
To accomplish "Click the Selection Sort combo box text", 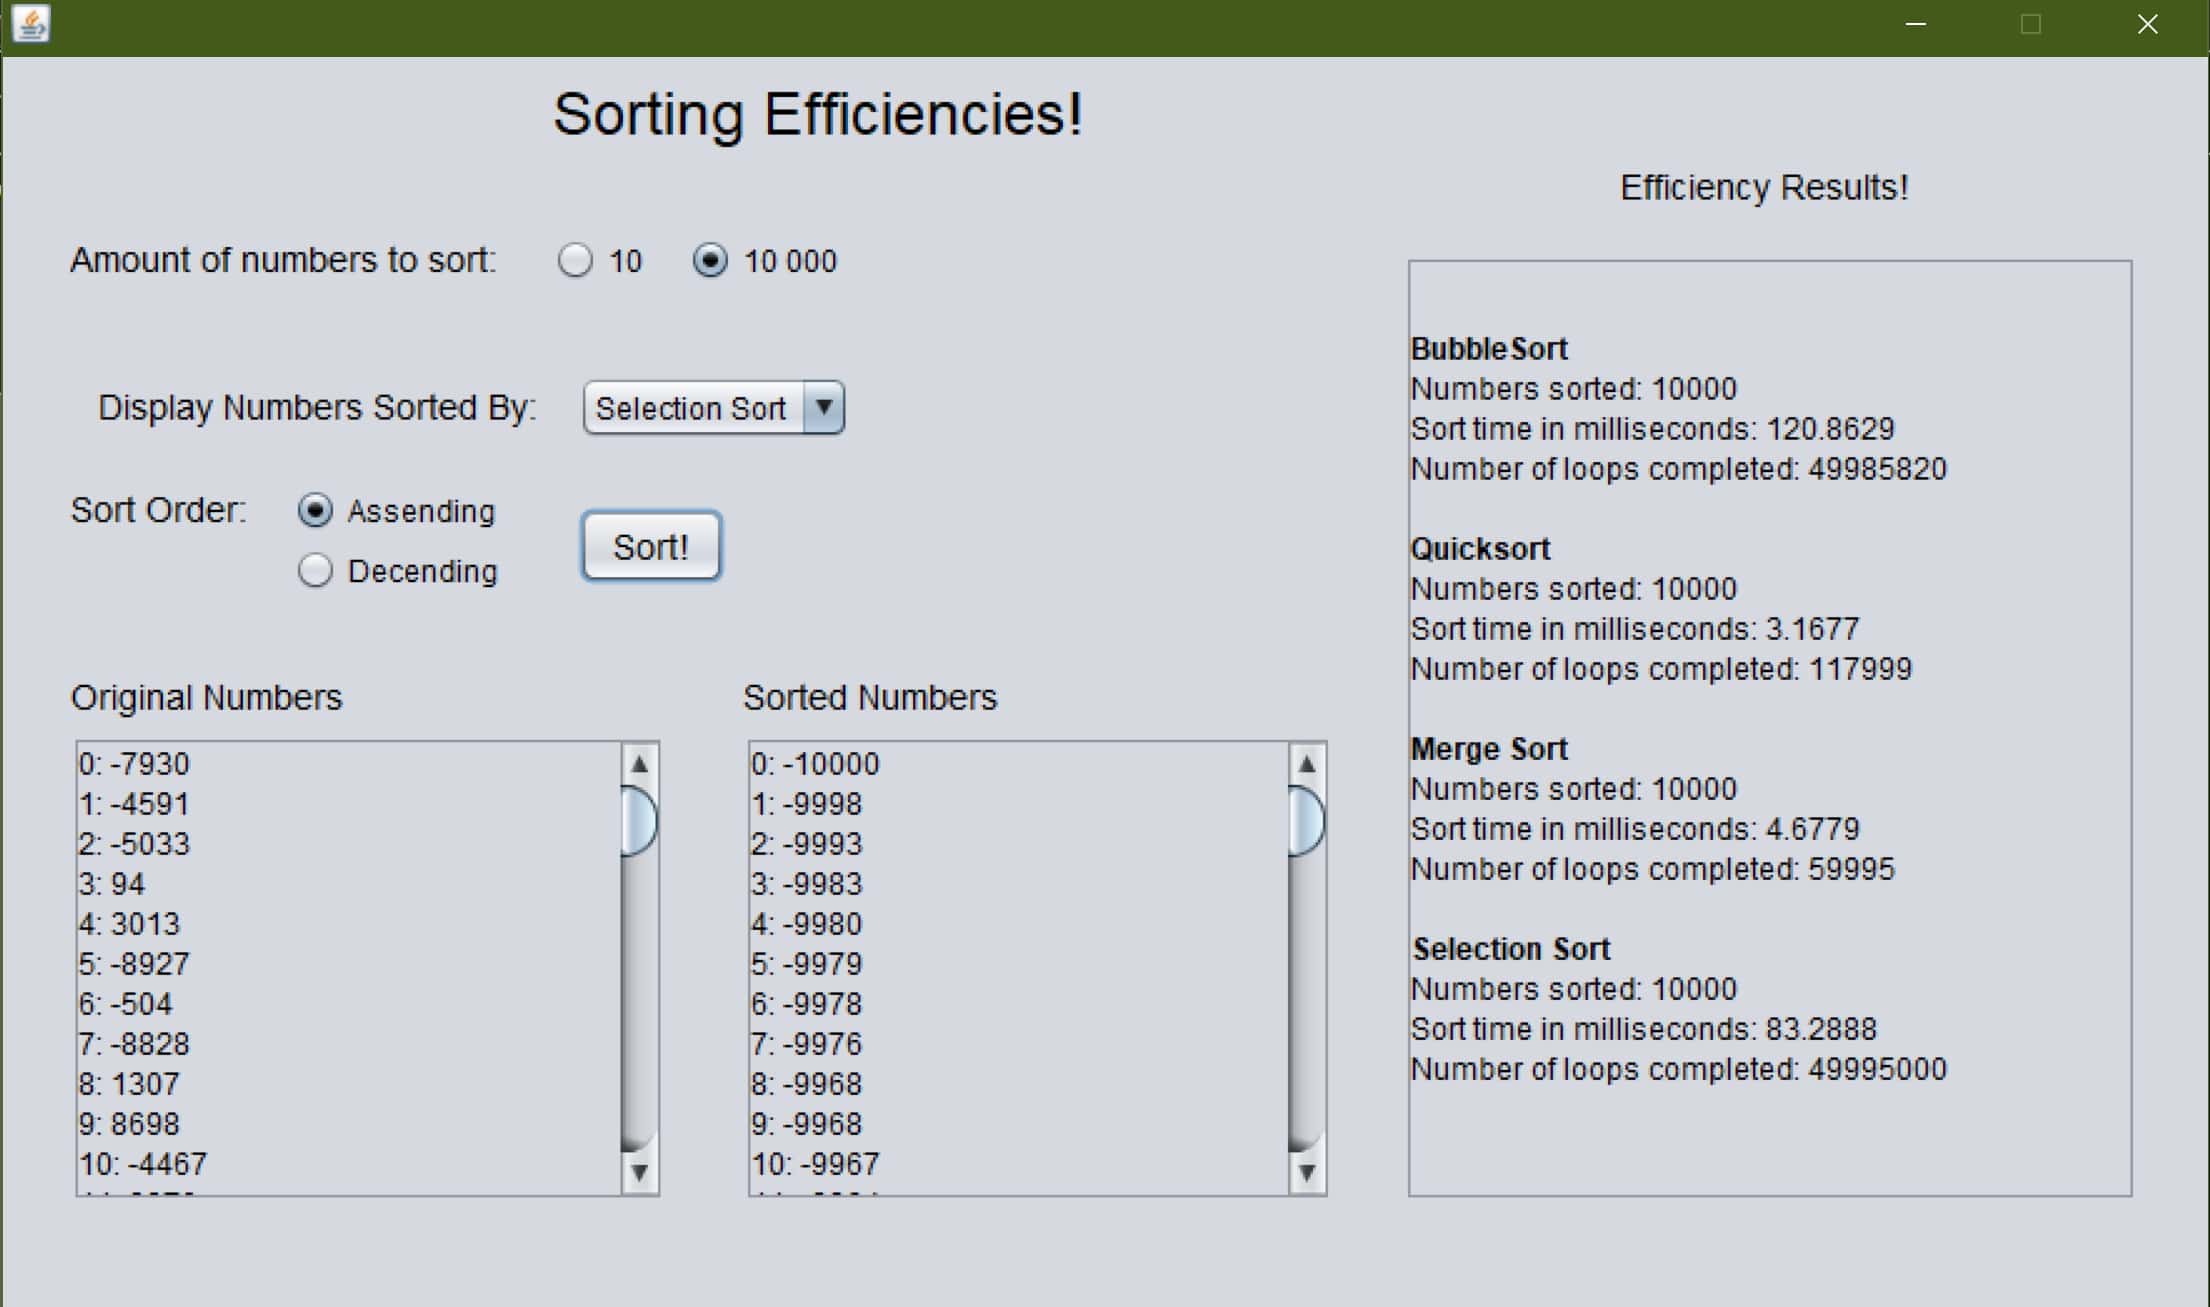I will click(691, 408).
